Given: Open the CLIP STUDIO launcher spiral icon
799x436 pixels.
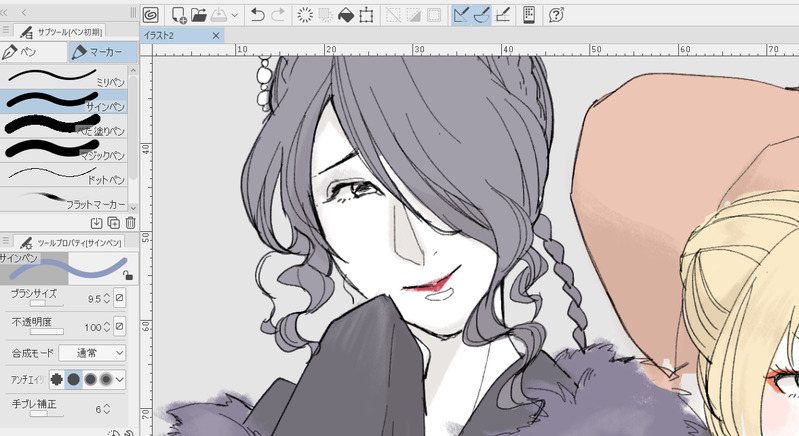Looking at the screenshot, I should tap(150, 15).
